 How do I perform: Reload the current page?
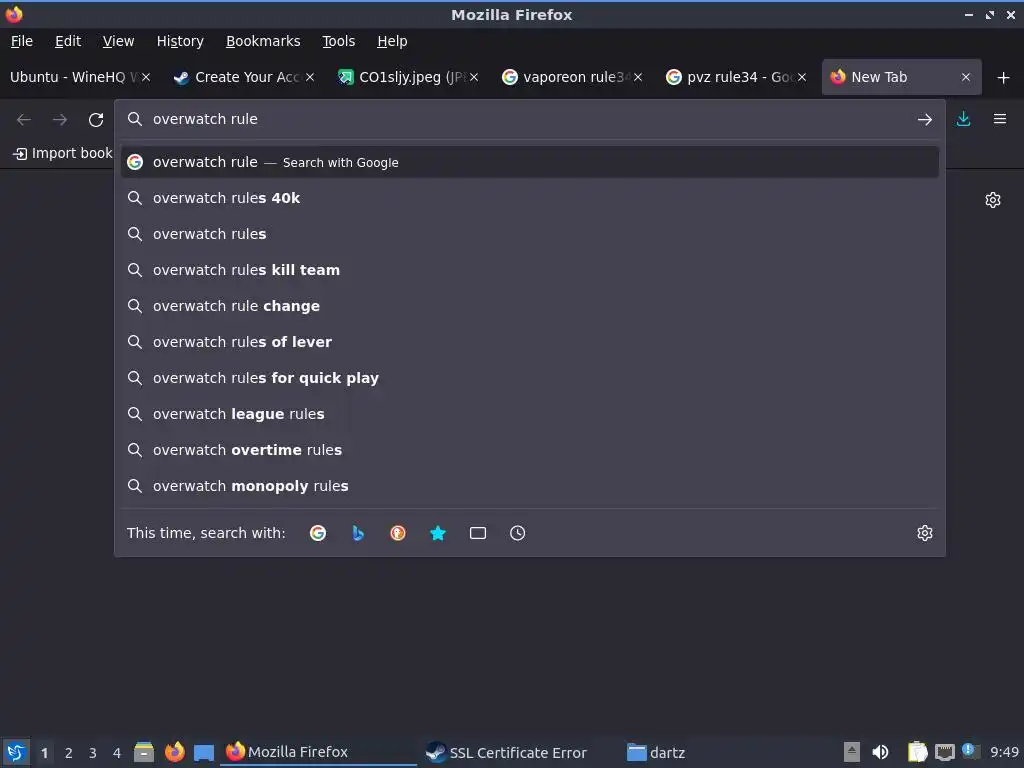click(x=96, y=120)
